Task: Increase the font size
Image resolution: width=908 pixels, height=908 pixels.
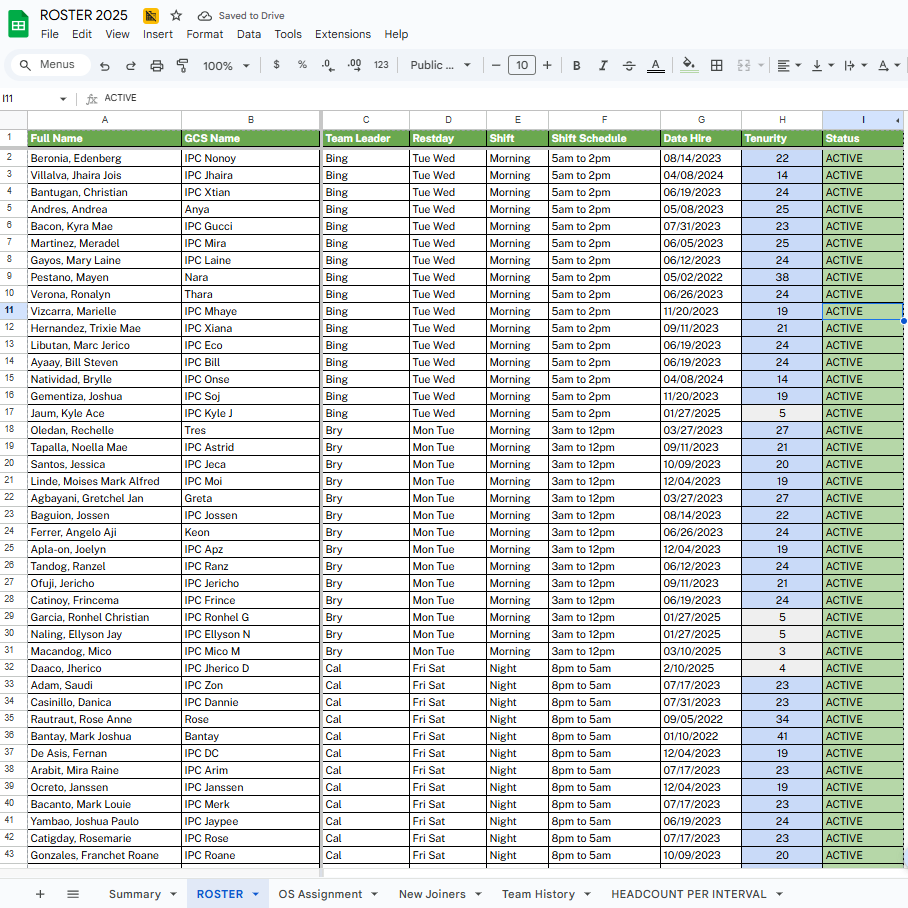Action: pos(547,65)
